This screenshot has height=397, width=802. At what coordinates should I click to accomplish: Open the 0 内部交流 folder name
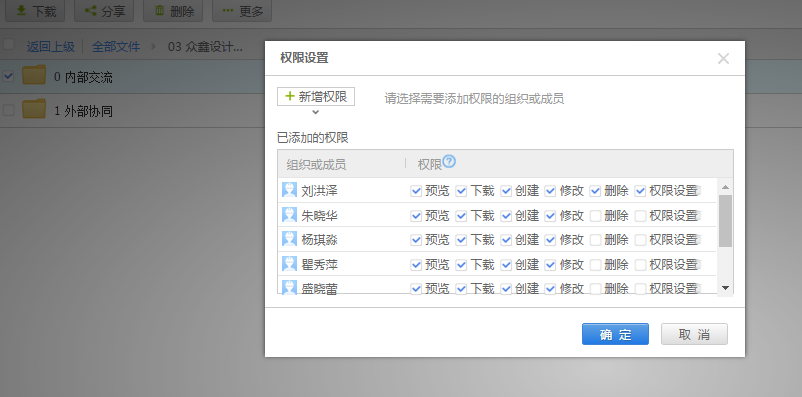pyautogui.click(x=83, y=78)
